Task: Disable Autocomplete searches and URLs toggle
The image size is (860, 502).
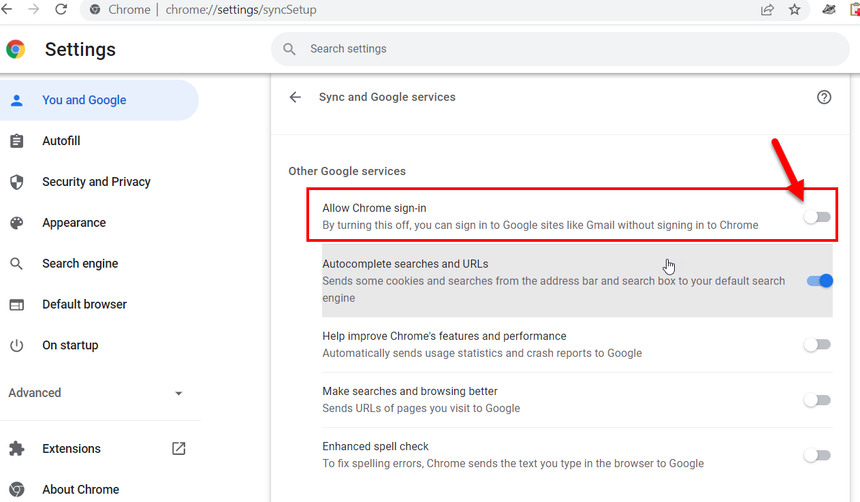Action: (x=819, y=281)
